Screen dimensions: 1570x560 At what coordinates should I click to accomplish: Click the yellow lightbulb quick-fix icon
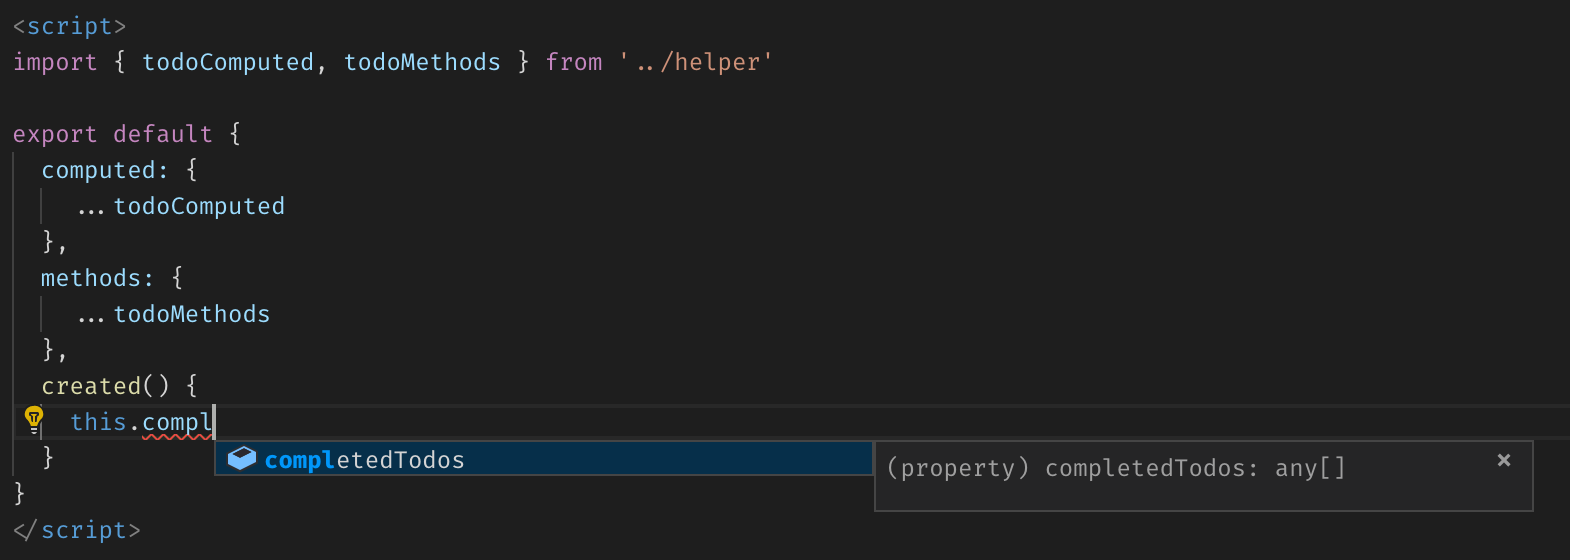point(34,418)
